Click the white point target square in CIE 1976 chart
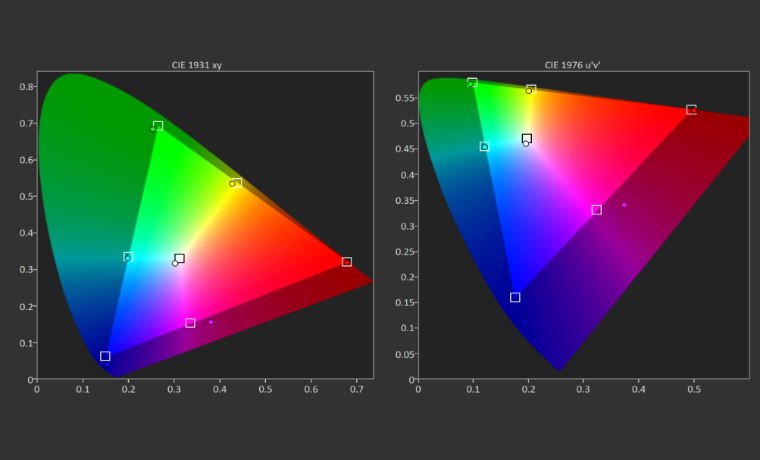The width and height of the screenshot is (760, 460). (527, 139)
